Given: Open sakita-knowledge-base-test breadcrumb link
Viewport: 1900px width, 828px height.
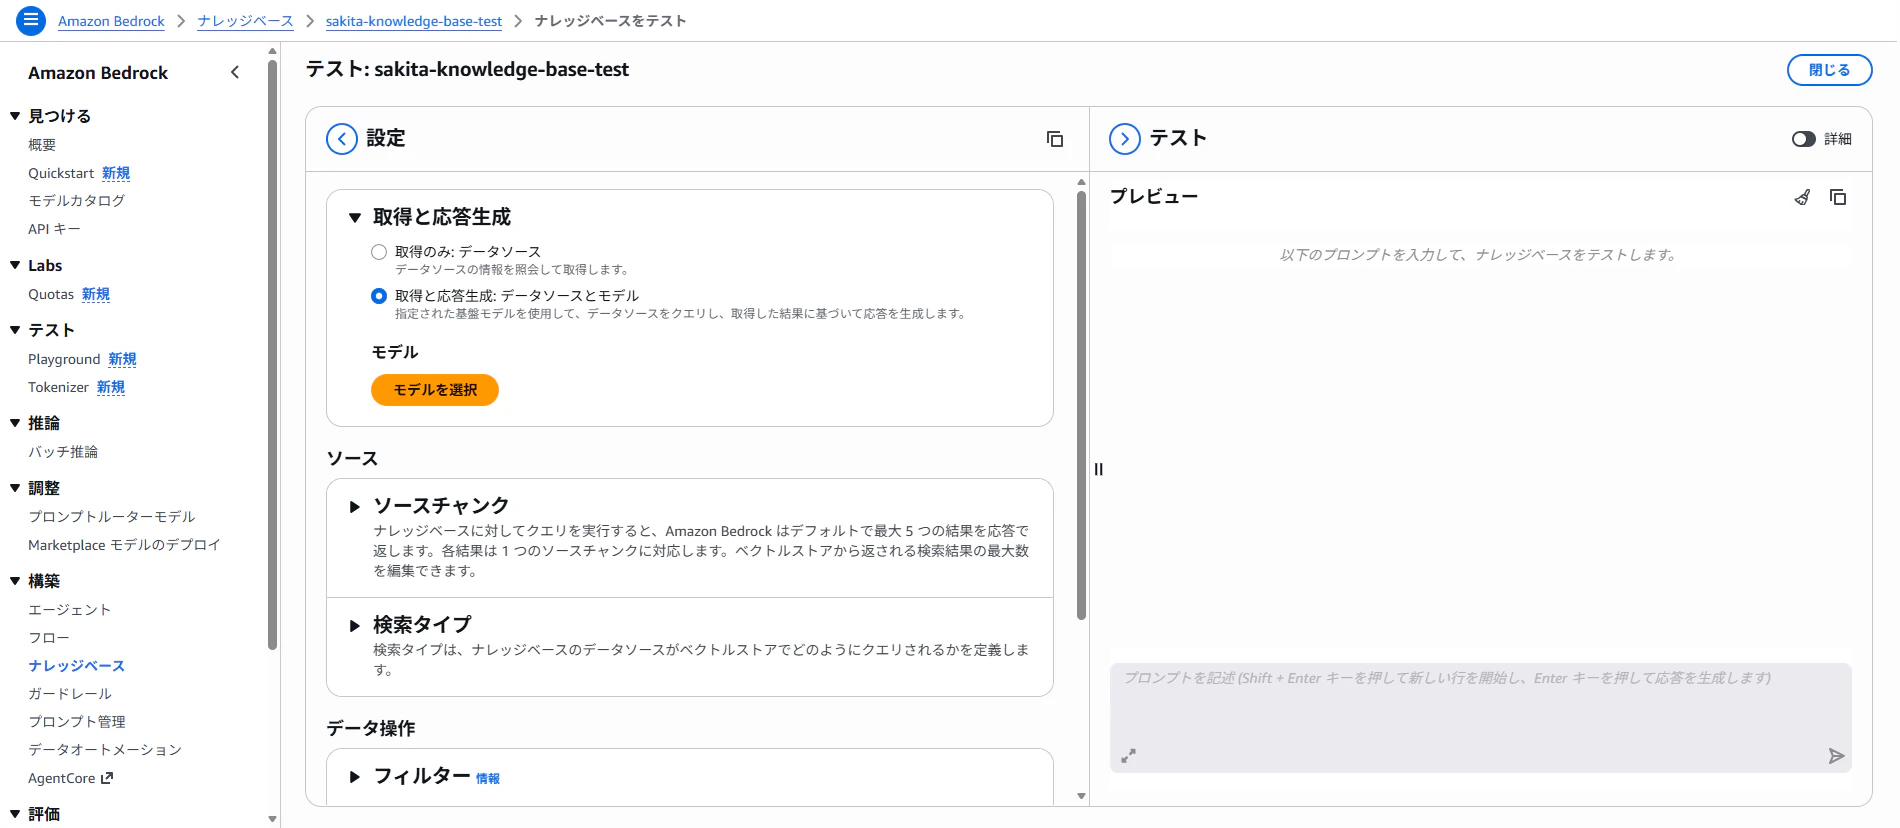Looking at the screenshot, I should [414, 21].
